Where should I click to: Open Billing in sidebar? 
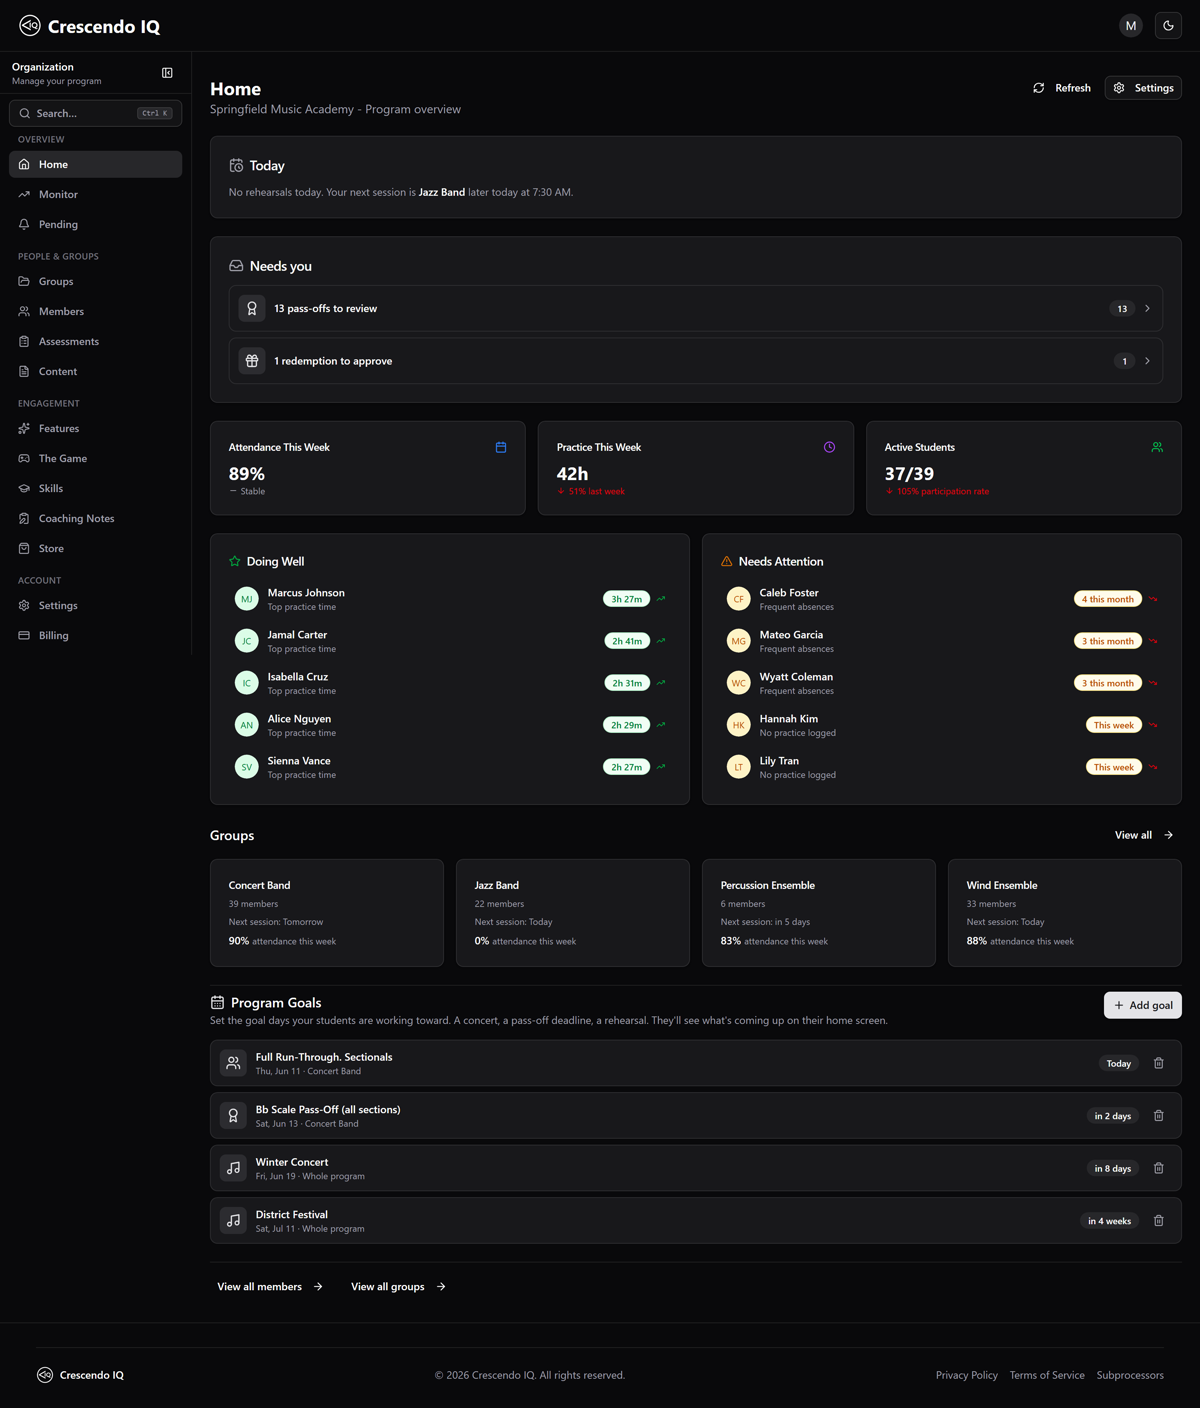pyautogui.click(x=96, y=635)
